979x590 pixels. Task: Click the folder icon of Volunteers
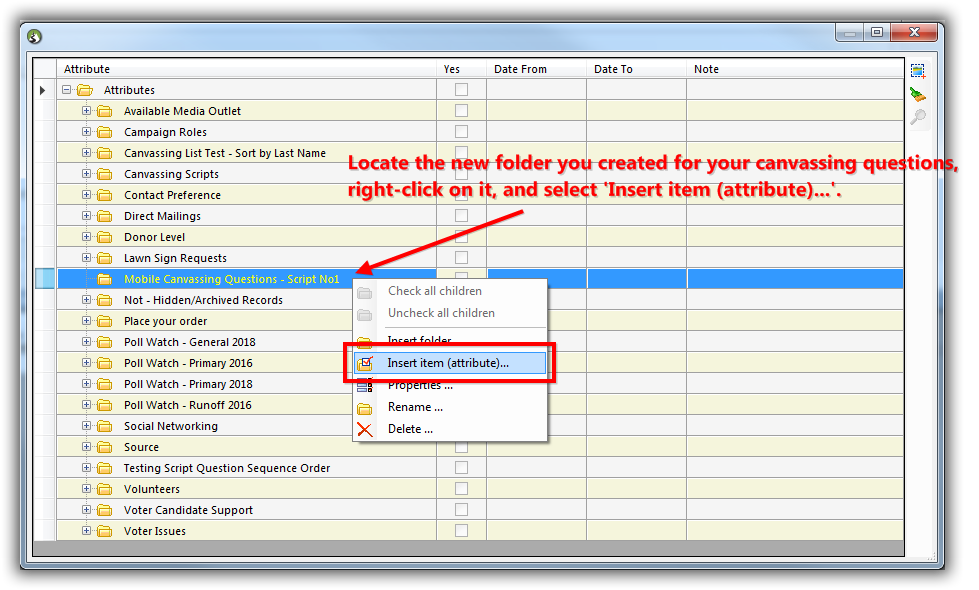[105, 489]
